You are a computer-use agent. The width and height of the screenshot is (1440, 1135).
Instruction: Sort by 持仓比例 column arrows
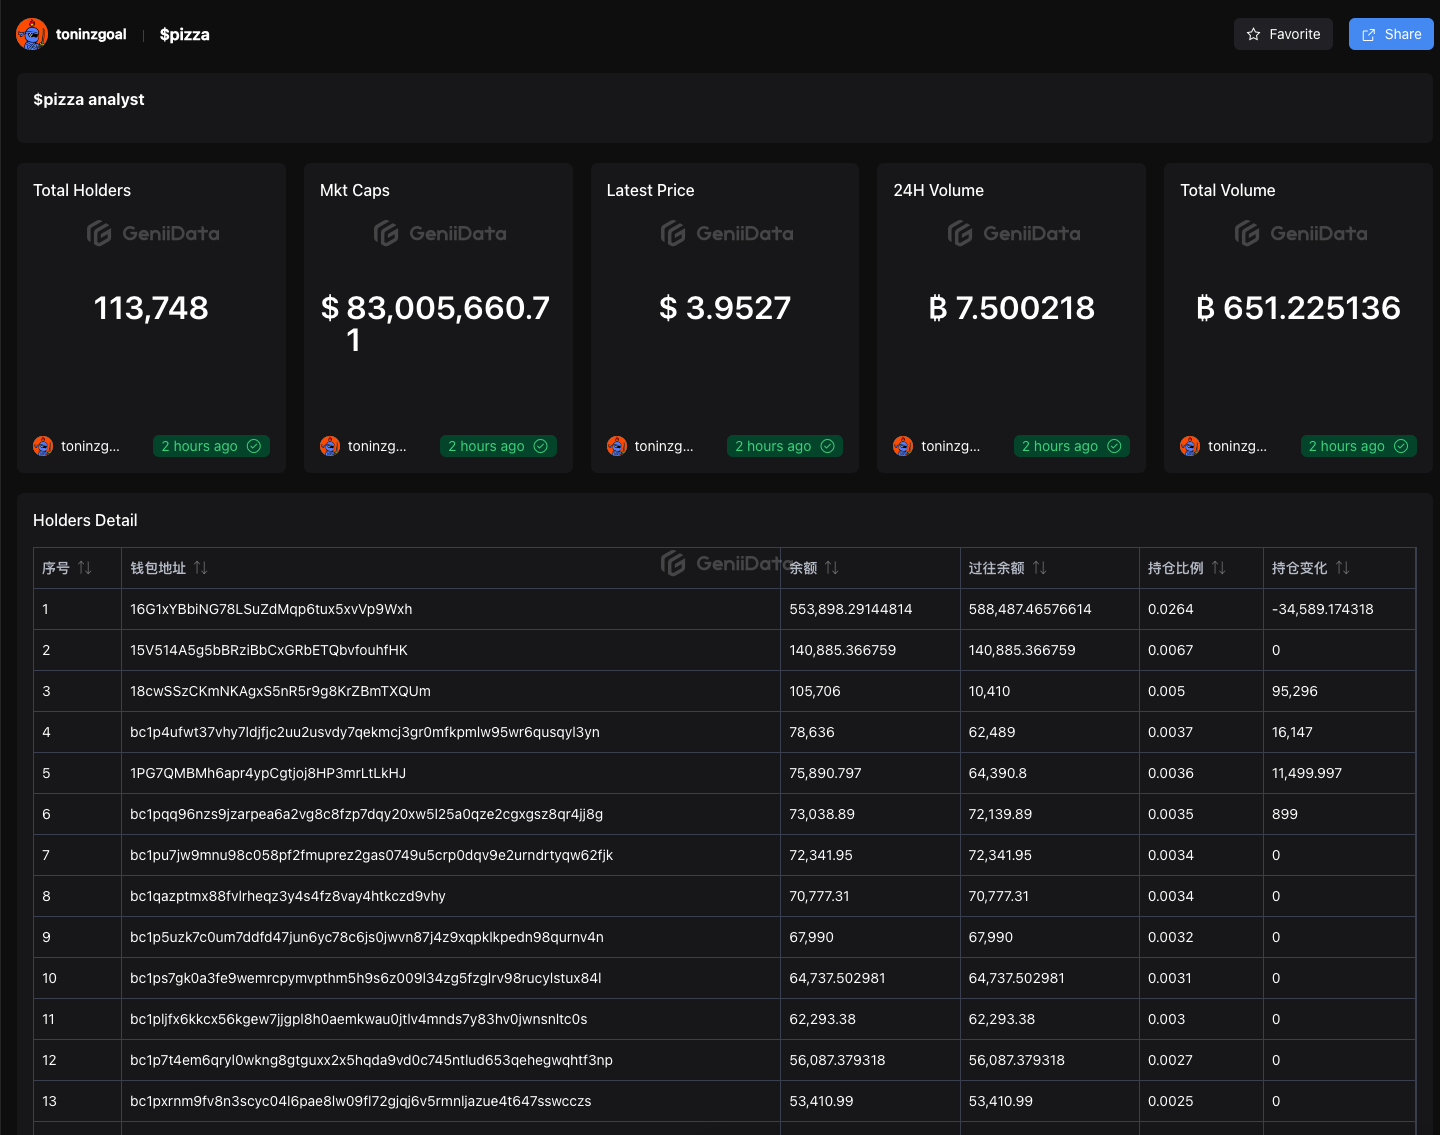1219,568
